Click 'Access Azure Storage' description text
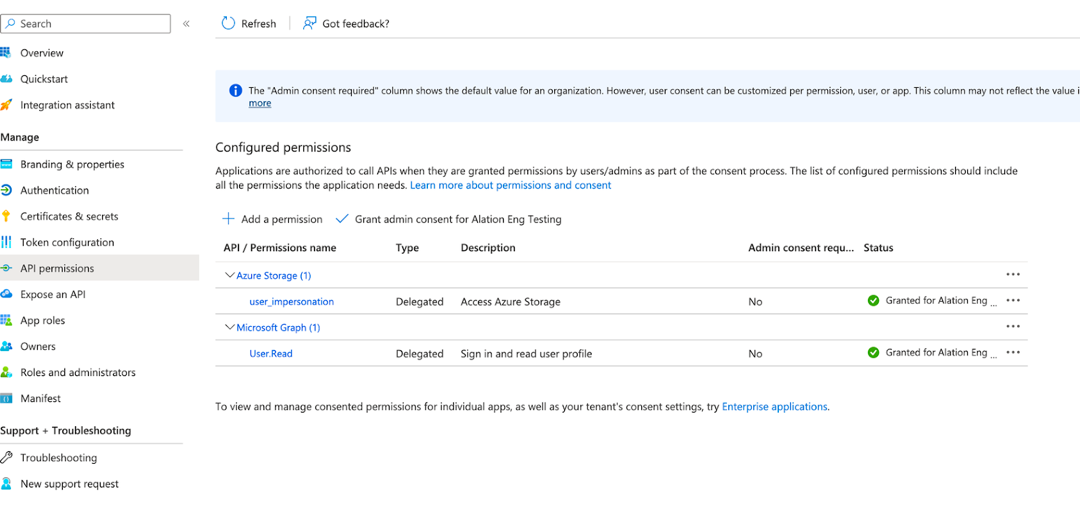Screen dimensions: 1080x514 [510, 301]
